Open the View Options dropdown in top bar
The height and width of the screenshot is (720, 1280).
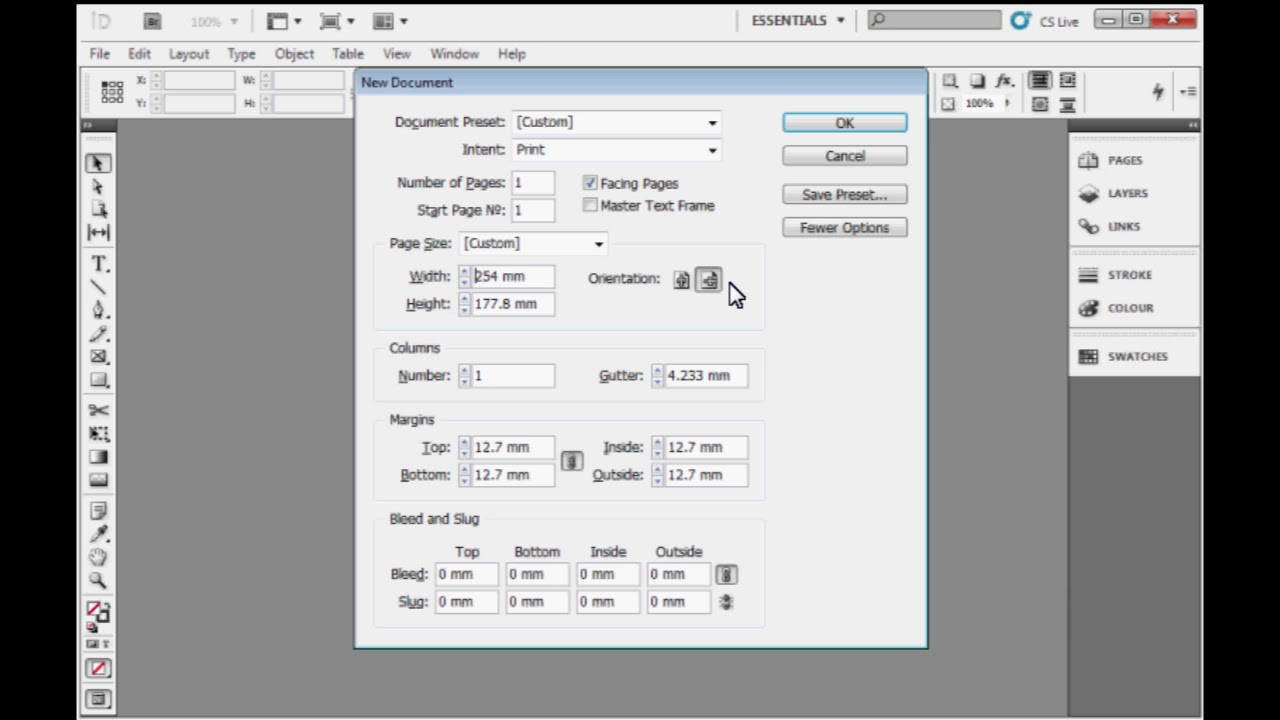pos(284,21)
